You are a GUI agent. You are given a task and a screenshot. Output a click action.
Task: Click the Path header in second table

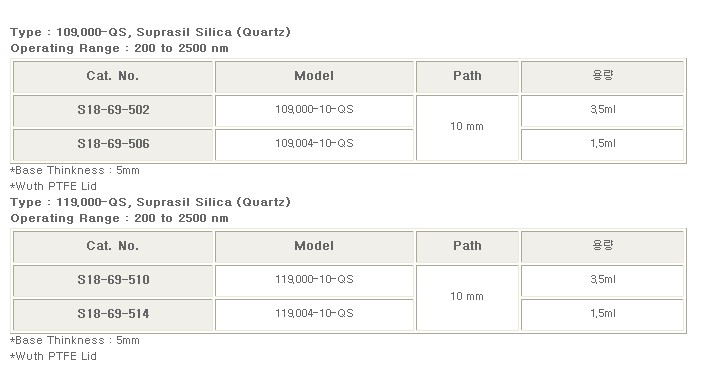click(467, 247)
